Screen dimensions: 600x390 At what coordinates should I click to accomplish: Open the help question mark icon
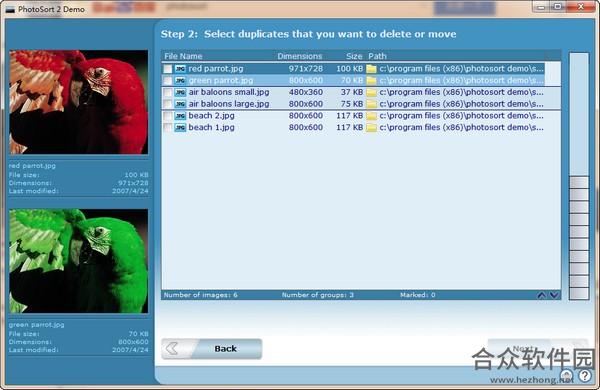coord(585,375)
